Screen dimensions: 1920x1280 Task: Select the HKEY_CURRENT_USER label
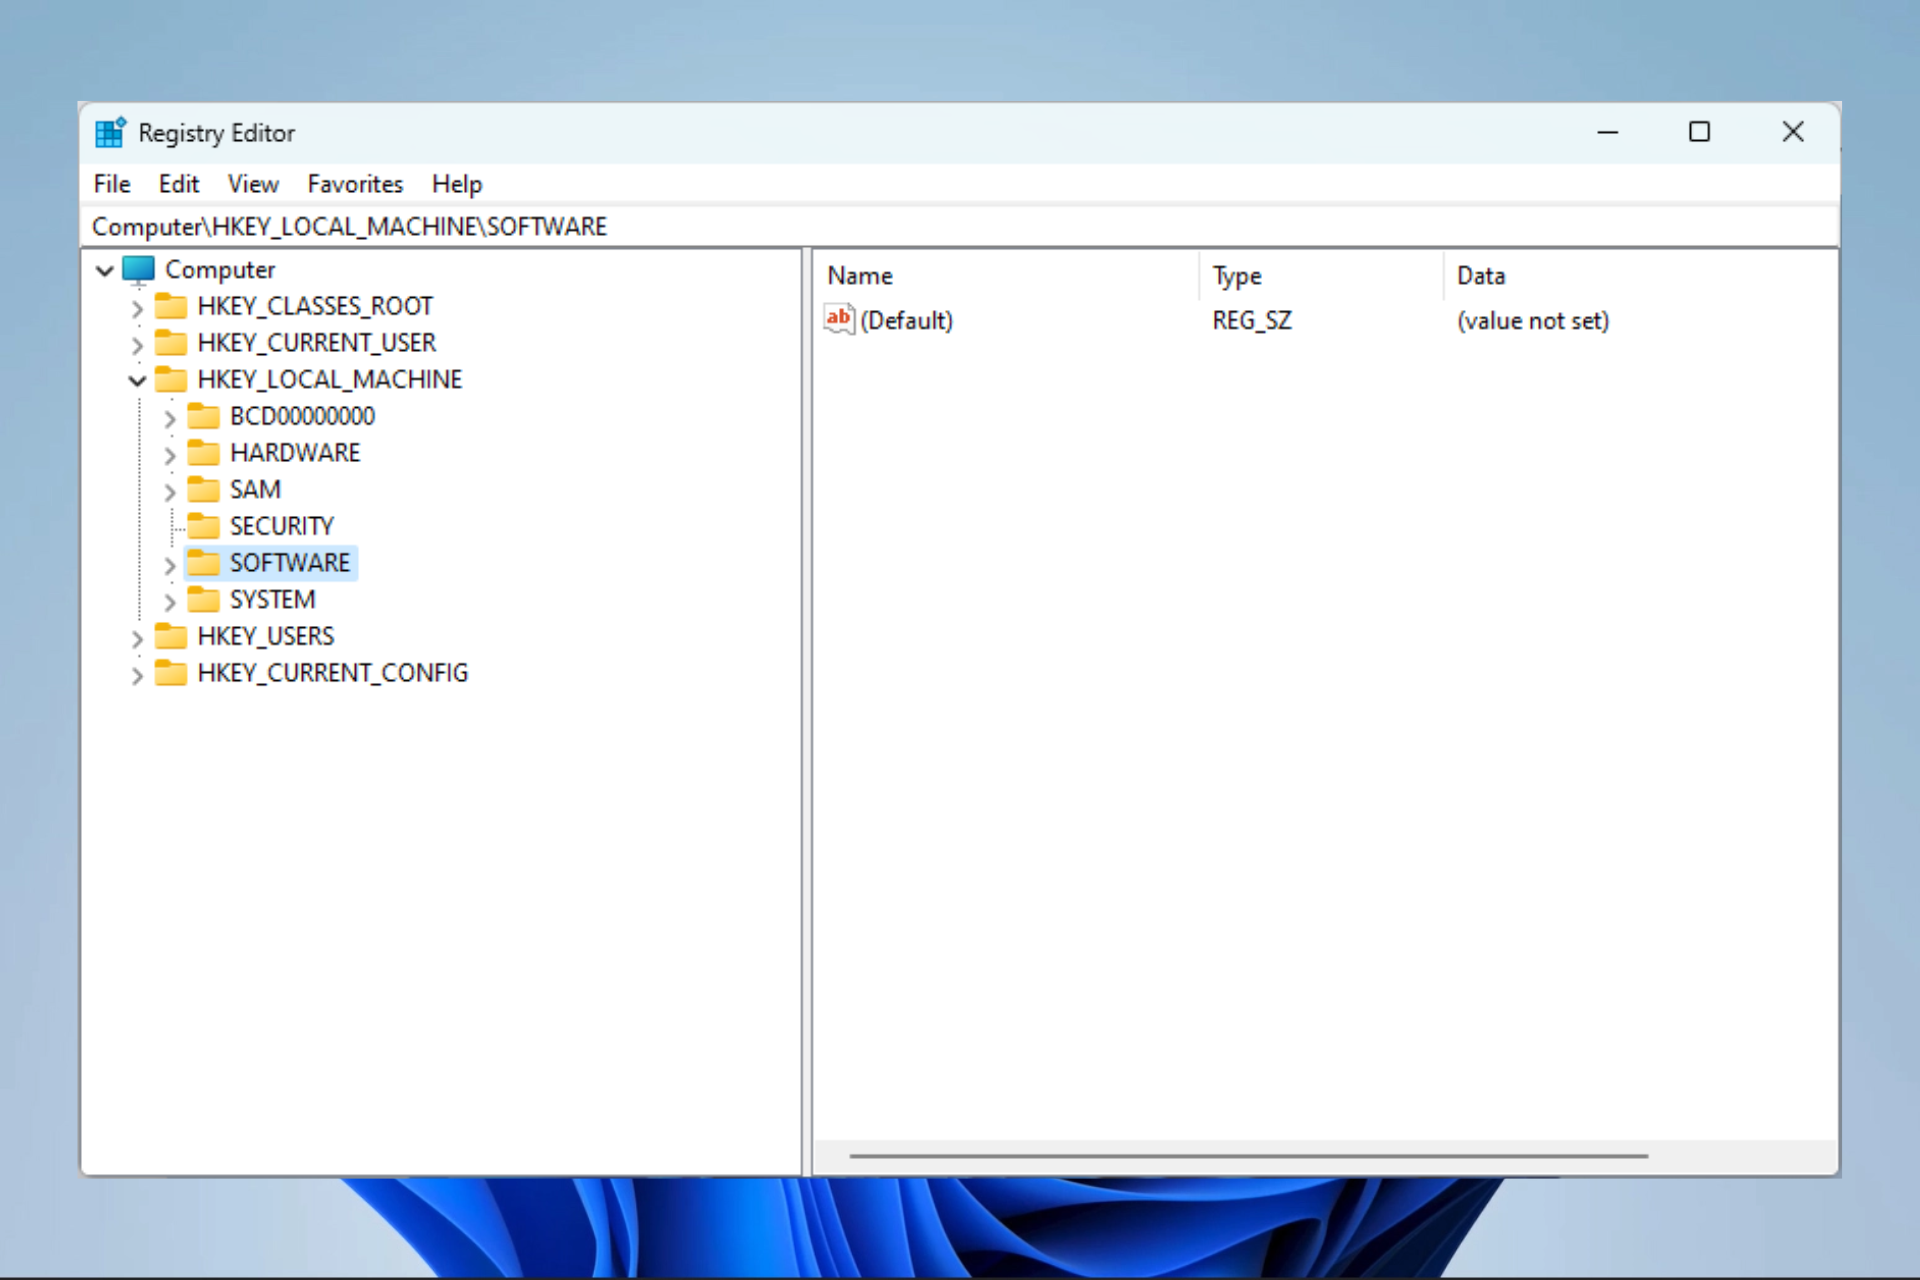point(317,343)
